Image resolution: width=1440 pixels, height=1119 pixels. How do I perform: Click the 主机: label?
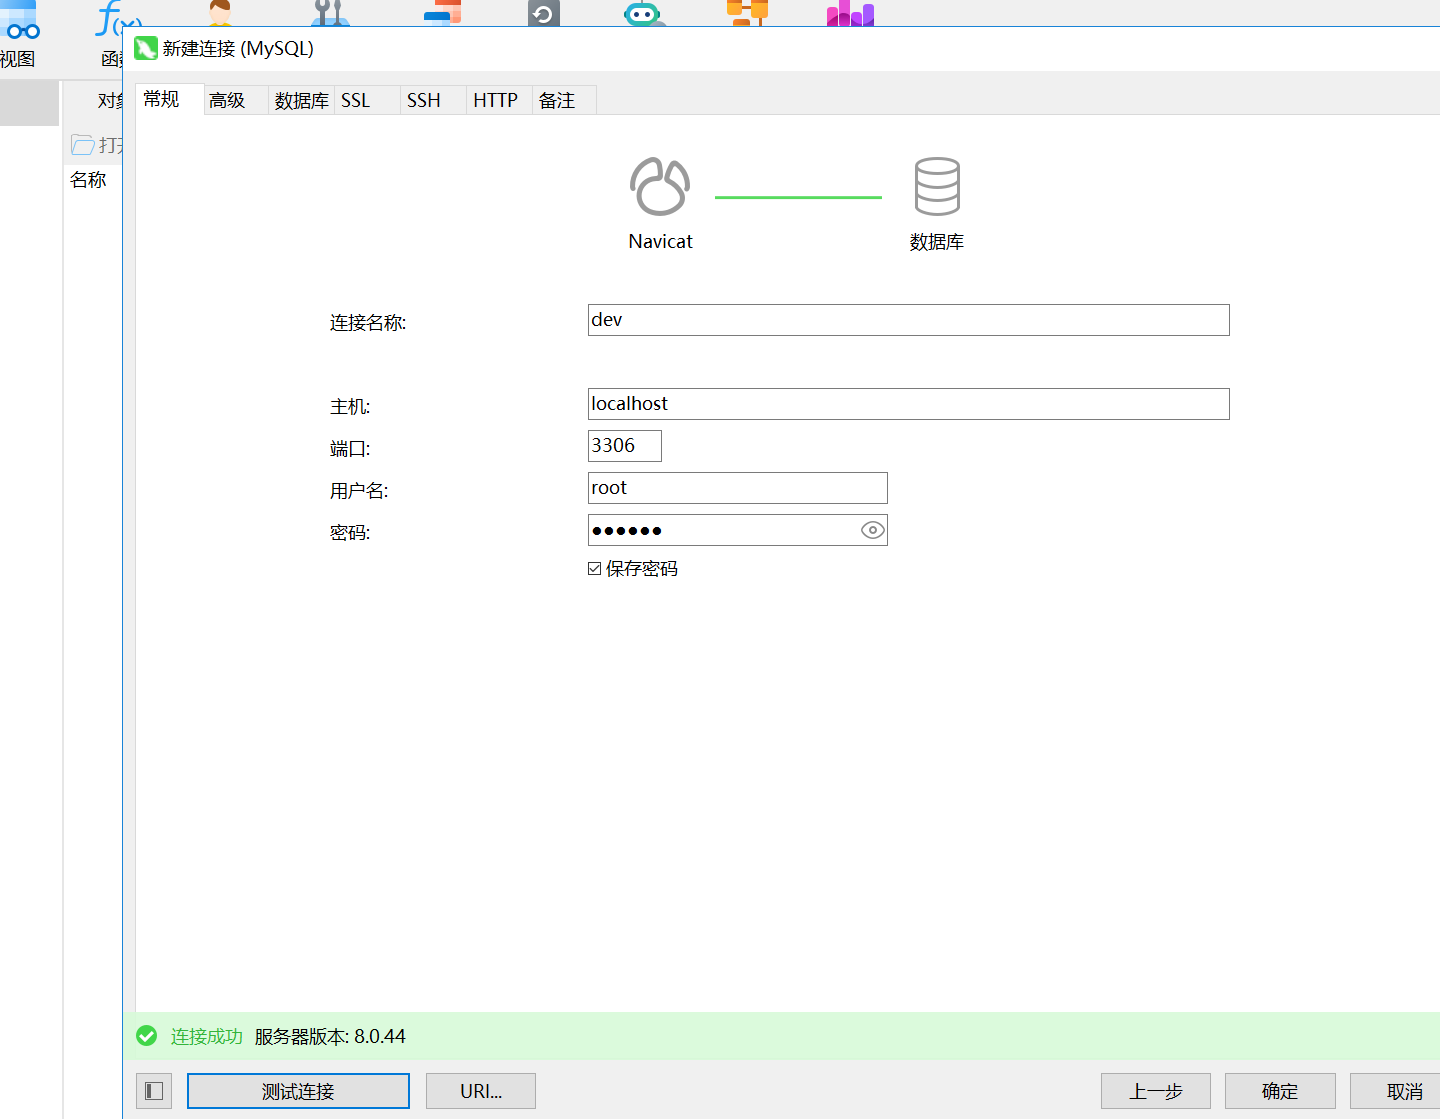pos(350,406)
